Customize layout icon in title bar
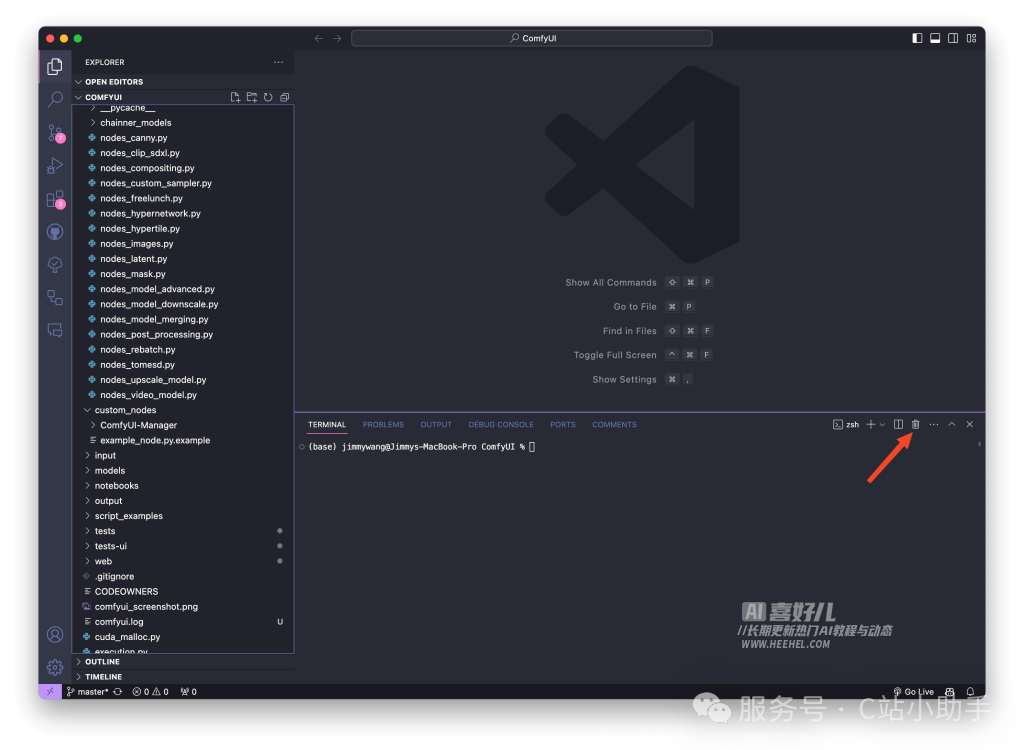Viewport: 1024px width, 750px height. click(972, 39)
